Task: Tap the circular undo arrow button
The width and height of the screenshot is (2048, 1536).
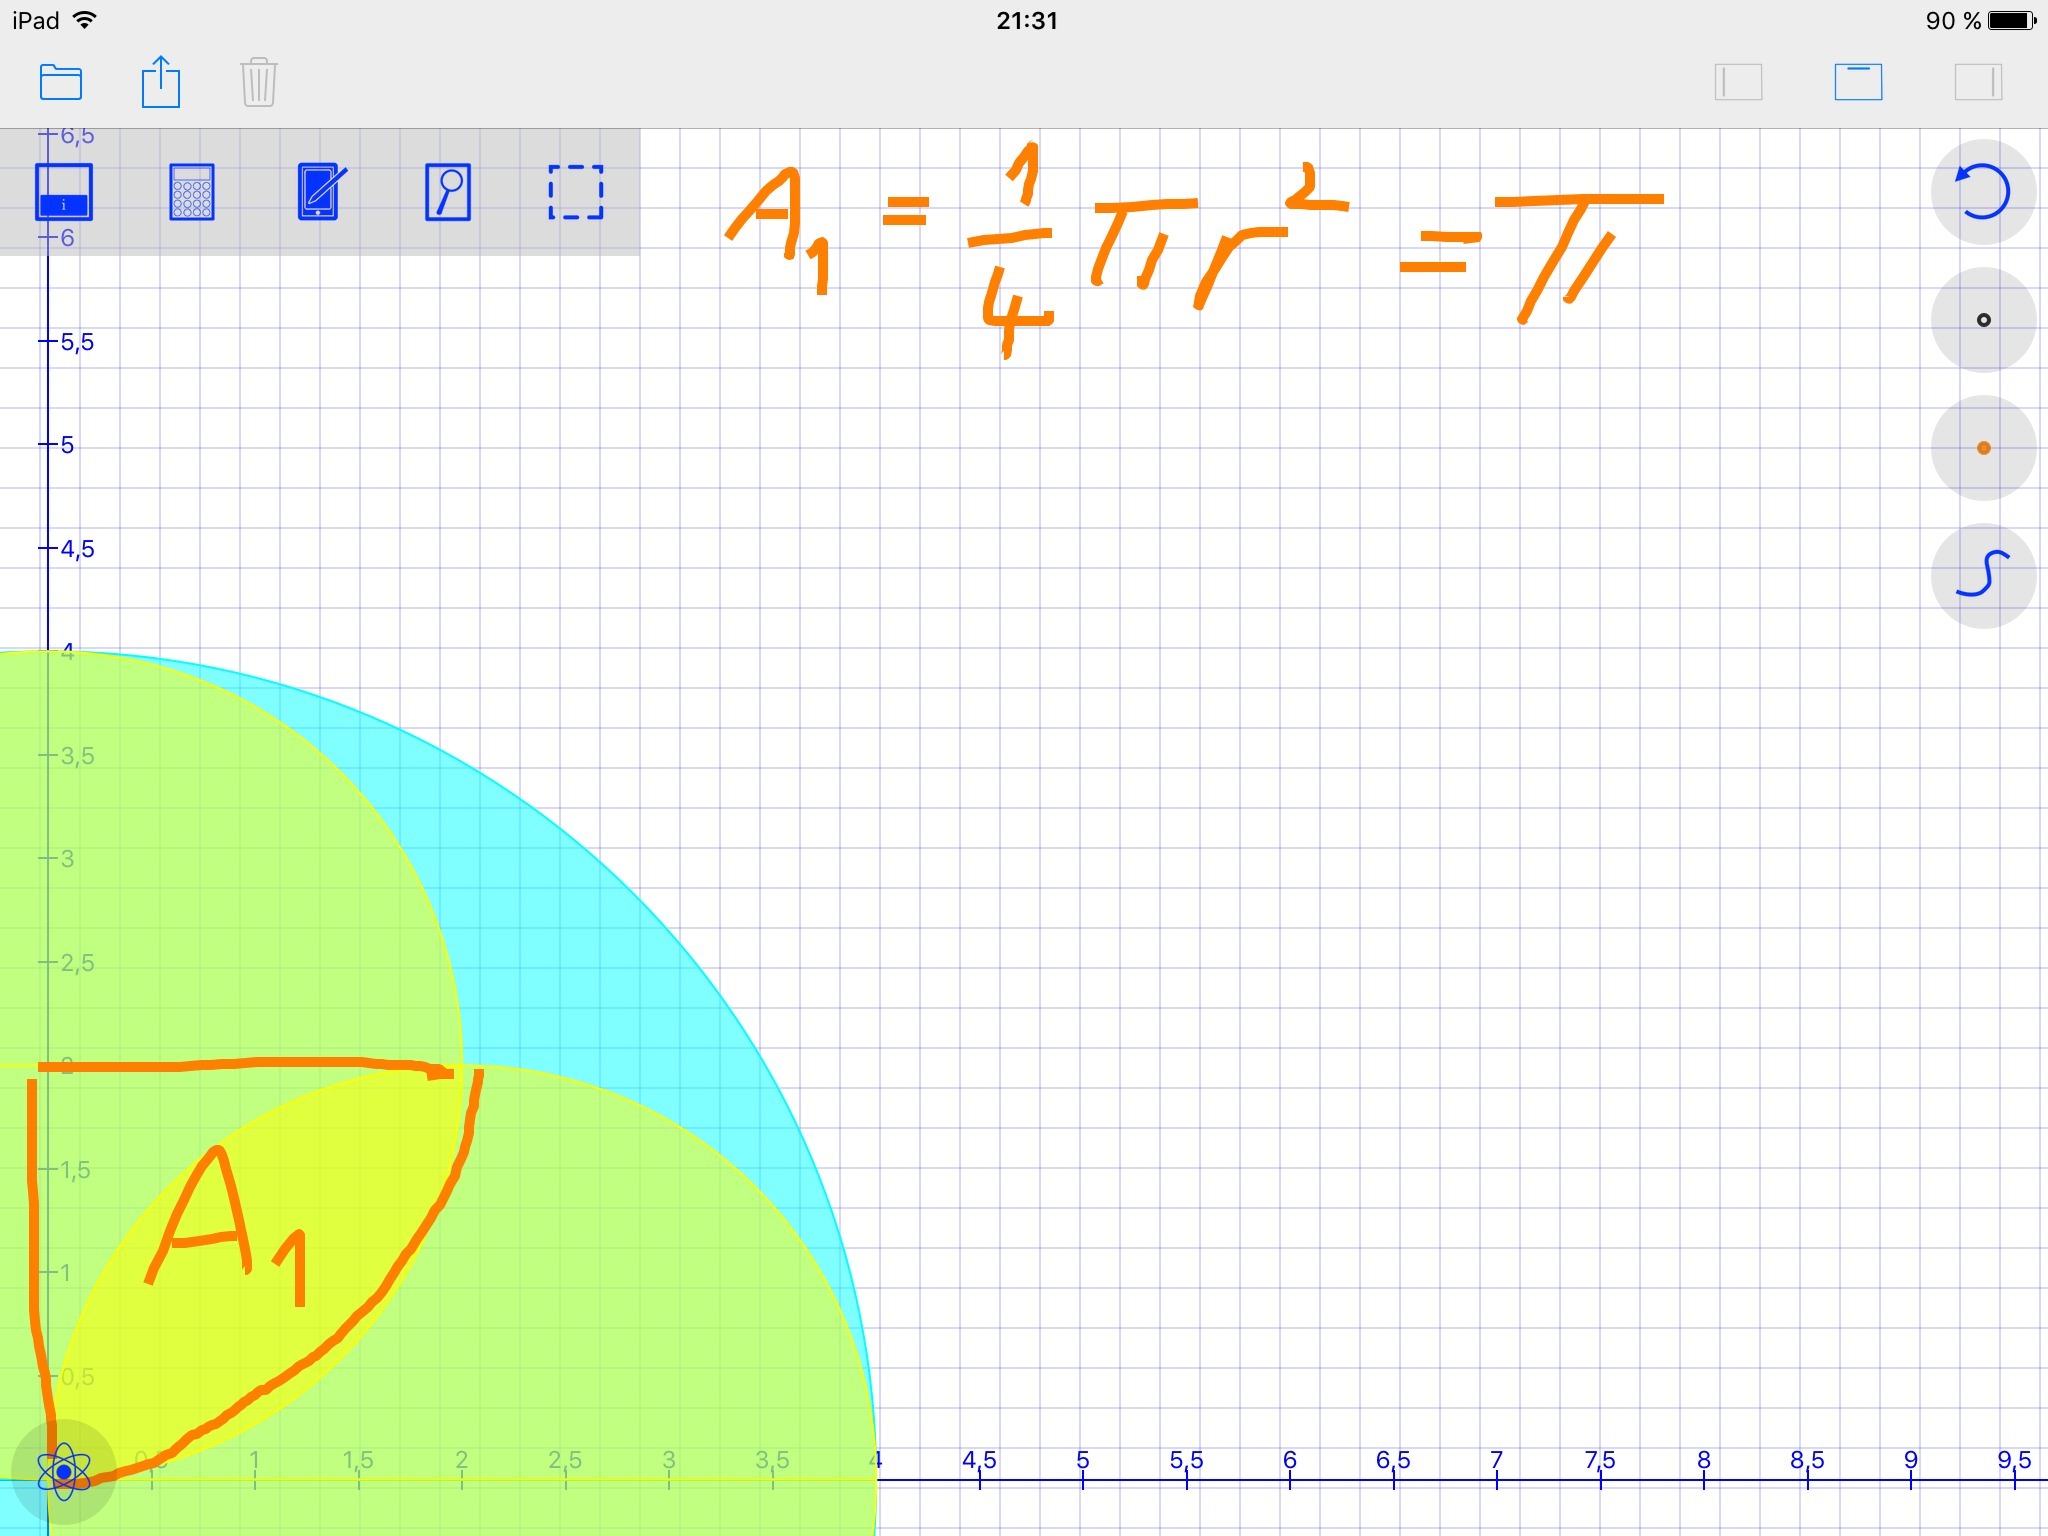Action: [1982, 192]
